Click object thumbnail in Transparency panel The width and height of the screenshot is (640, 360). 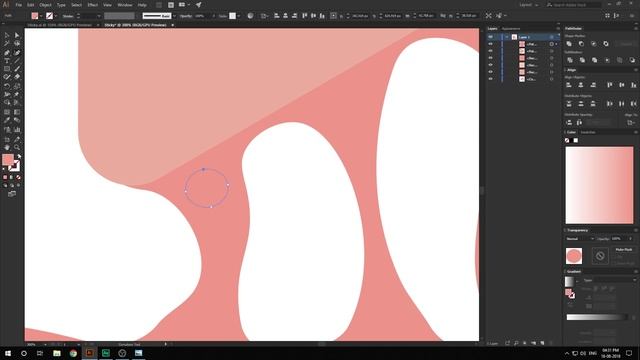click(574, 256)
